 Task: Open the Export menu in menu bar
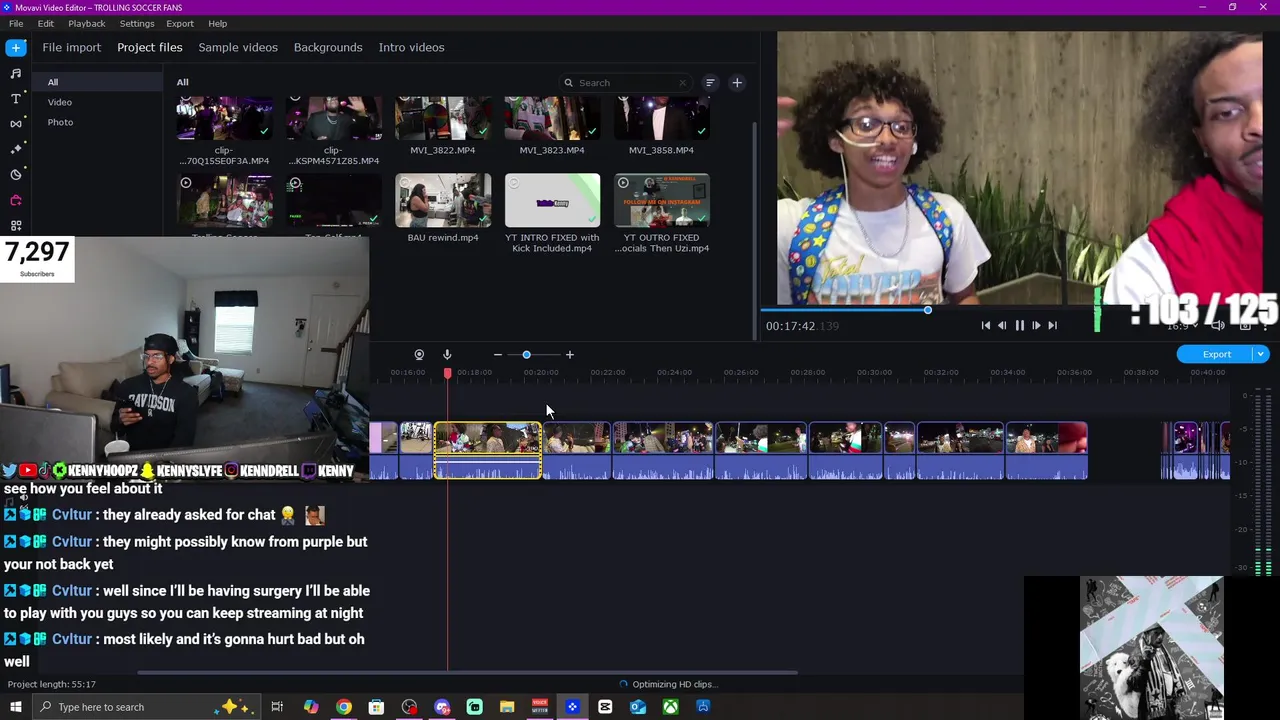[x=180, y=23]
